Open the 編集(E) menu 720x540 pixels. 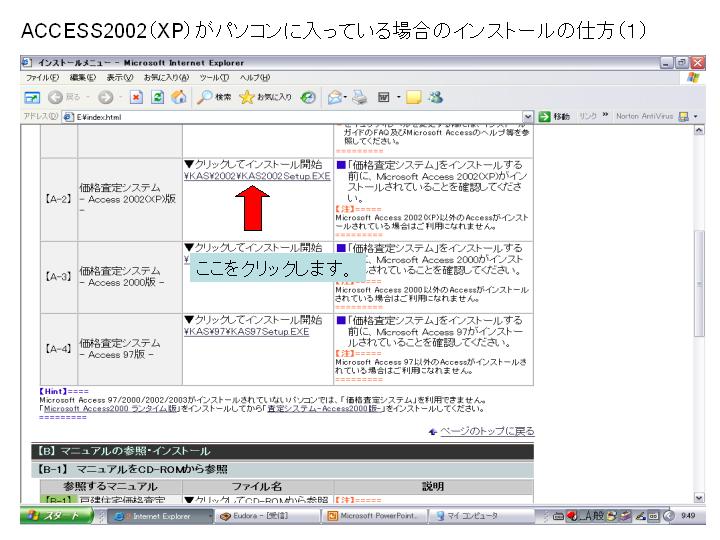[x=83, y=78]
